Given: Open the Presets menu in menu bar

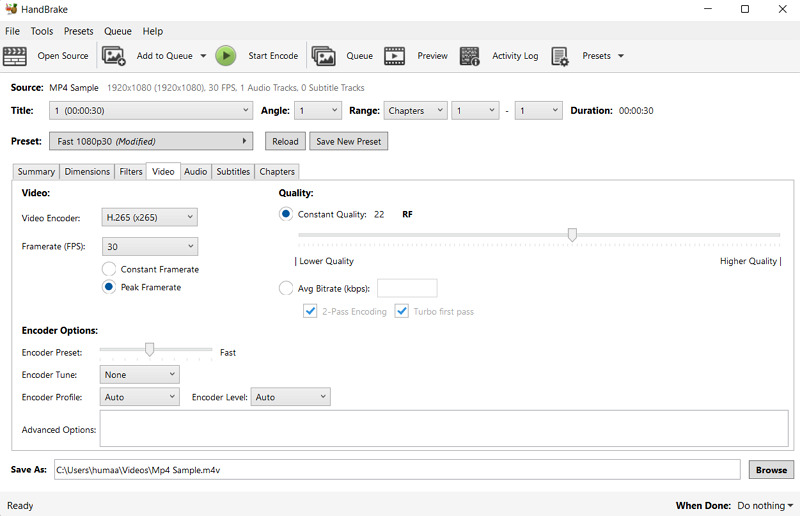Looking at the screenshot, I should click(x=79, y=31).
